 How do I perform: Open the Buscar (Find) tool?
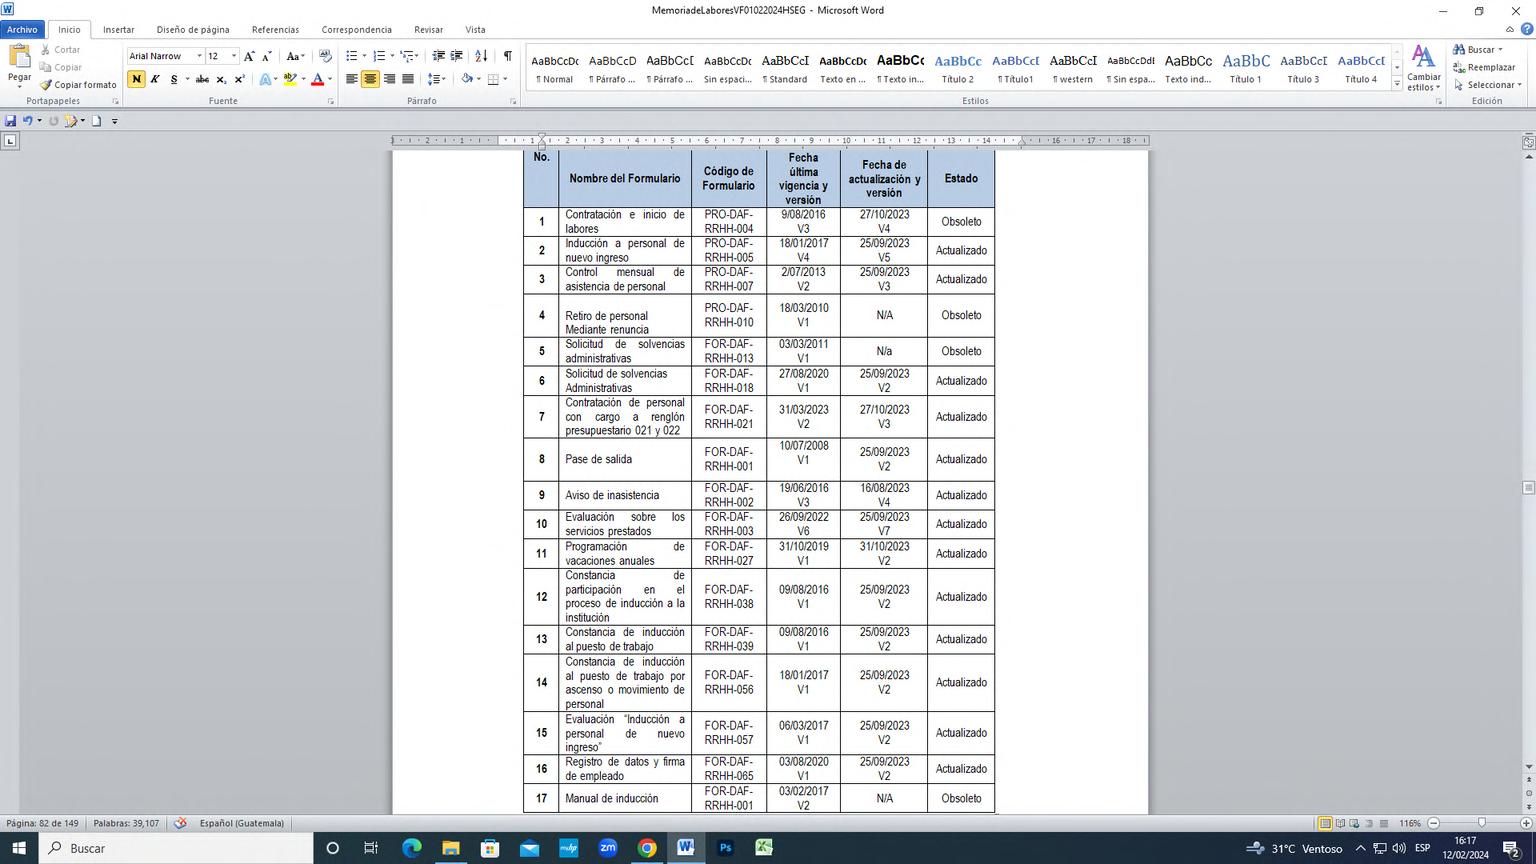[1478, 49]
